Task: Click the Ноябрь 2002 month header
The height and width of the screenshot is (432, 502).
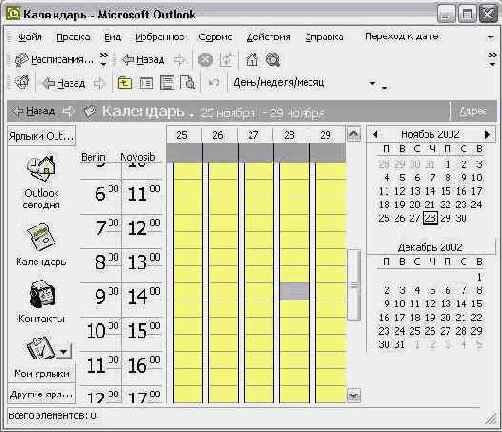Action: pyautogui.click(x=430, y=134)
